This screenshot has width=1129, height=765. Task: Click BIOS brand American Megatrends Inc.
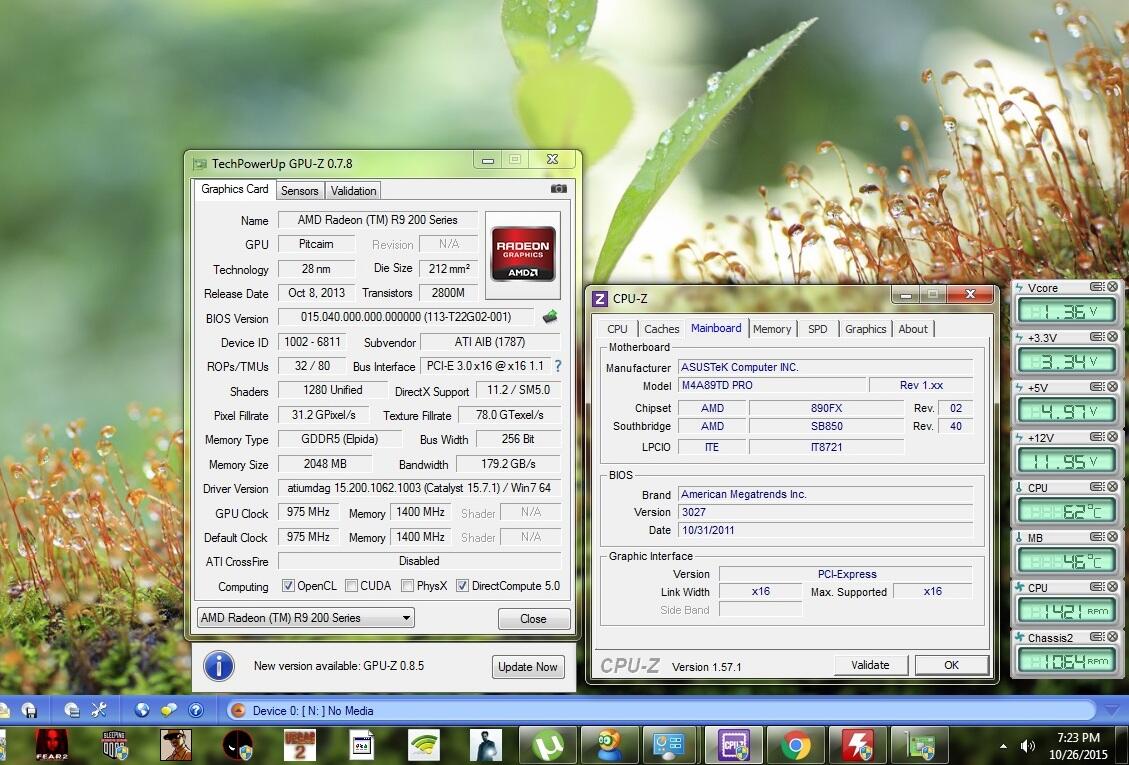coord(825,494)
